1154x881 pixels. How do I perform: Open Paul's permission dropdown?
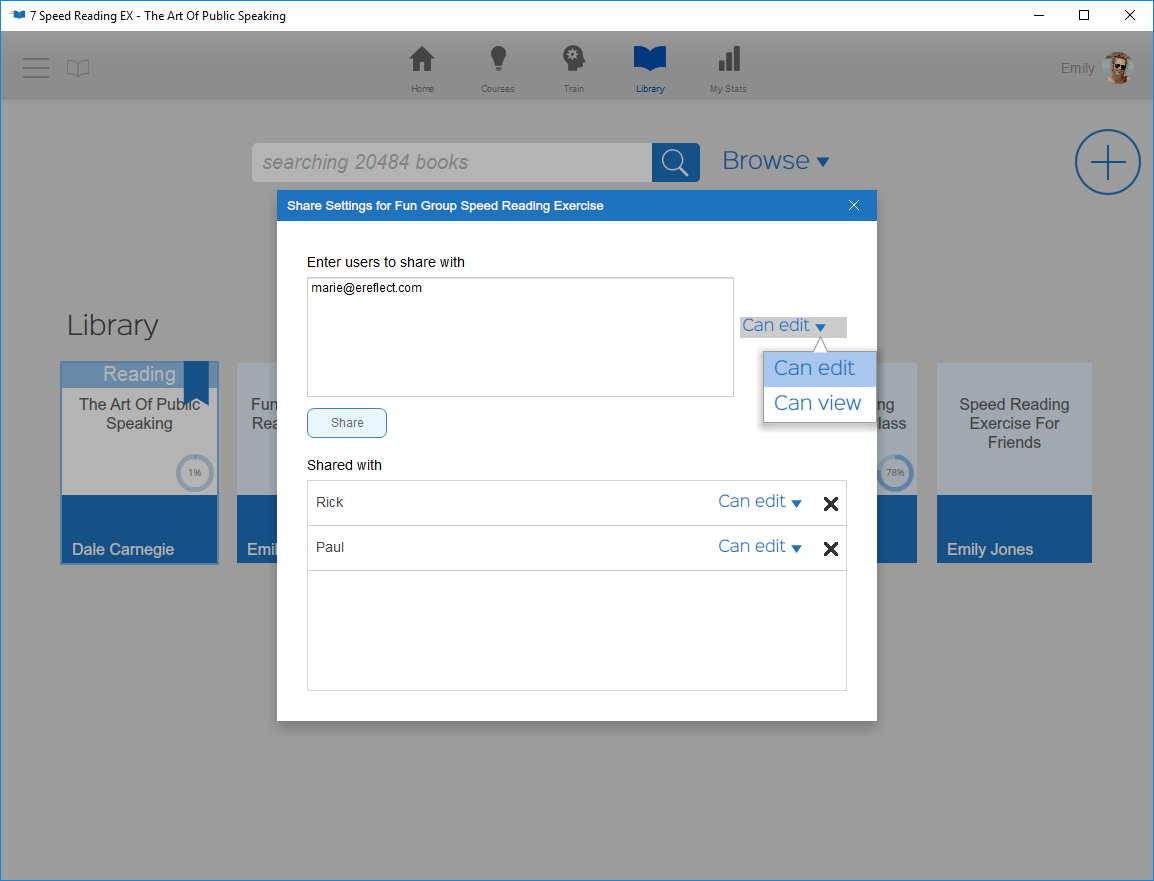760,546
